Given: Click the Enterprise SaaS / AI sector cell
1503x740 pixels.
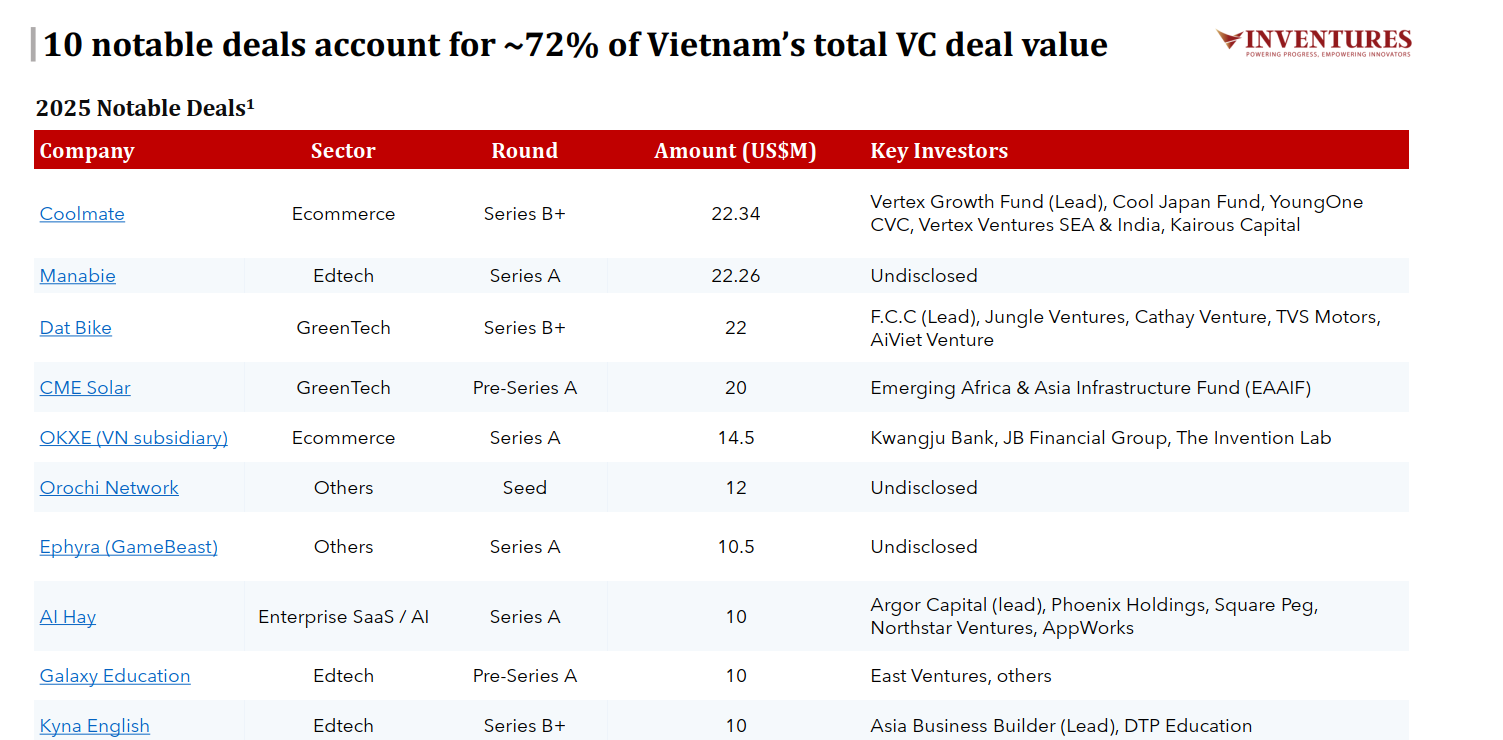Looking at the screenshot, I should click(x=343, y=617).
